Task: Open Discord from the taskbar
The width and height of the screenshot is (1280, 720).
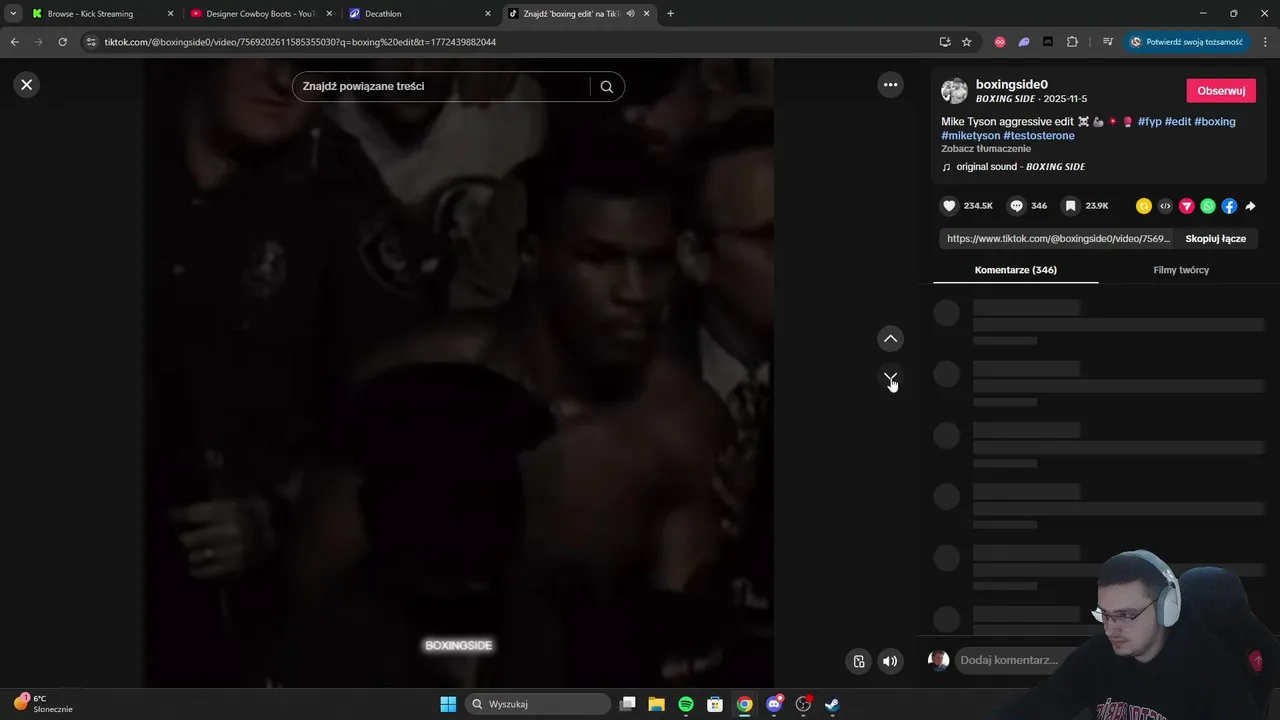Action: pos(773,704)
